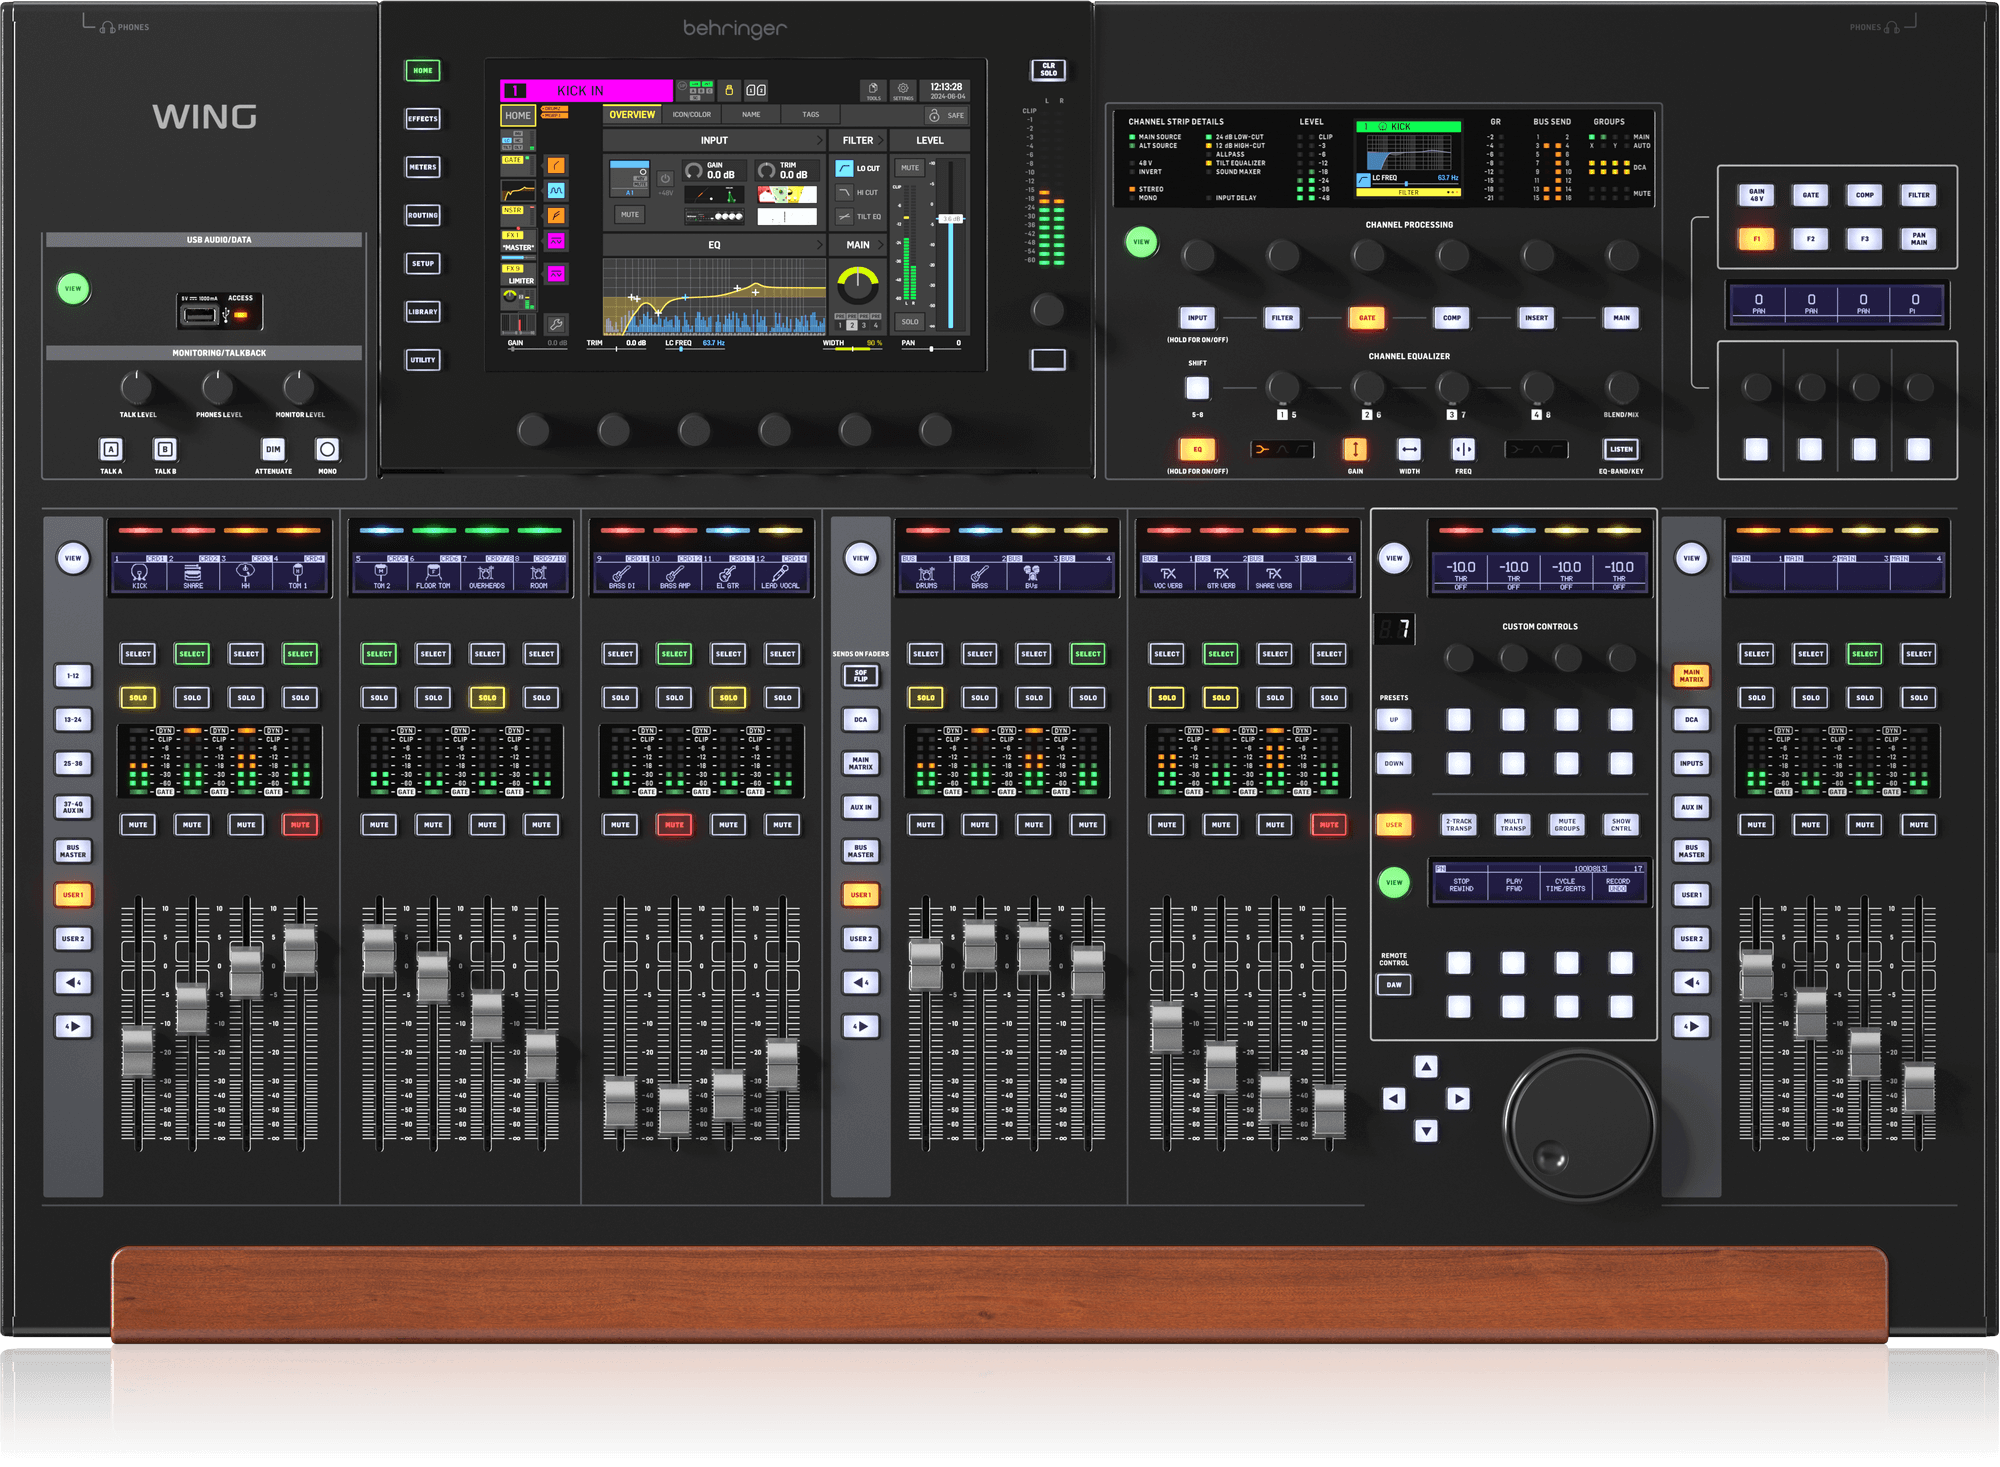This screenshot has width=2000, height=1467.
Task: Open Settings gear on the main display
Action: point(903,90)
